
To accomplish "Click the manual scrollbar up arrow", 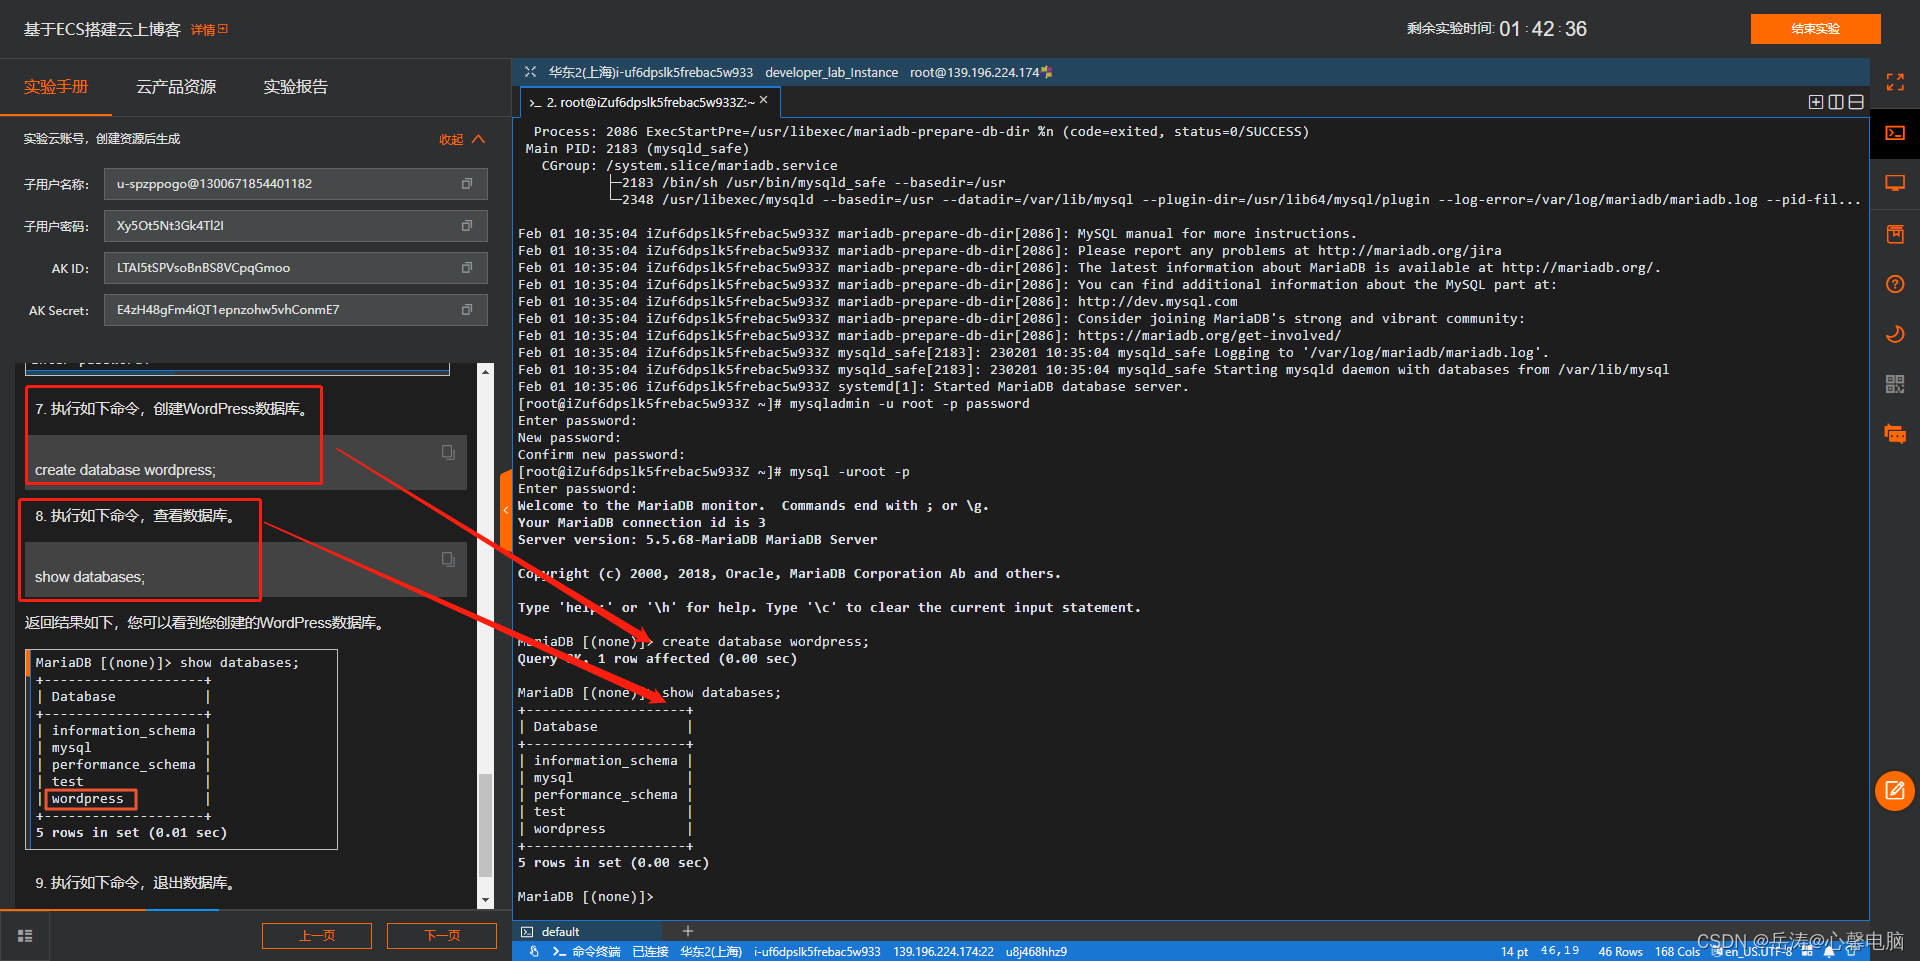I will click(x=486, y=371).
